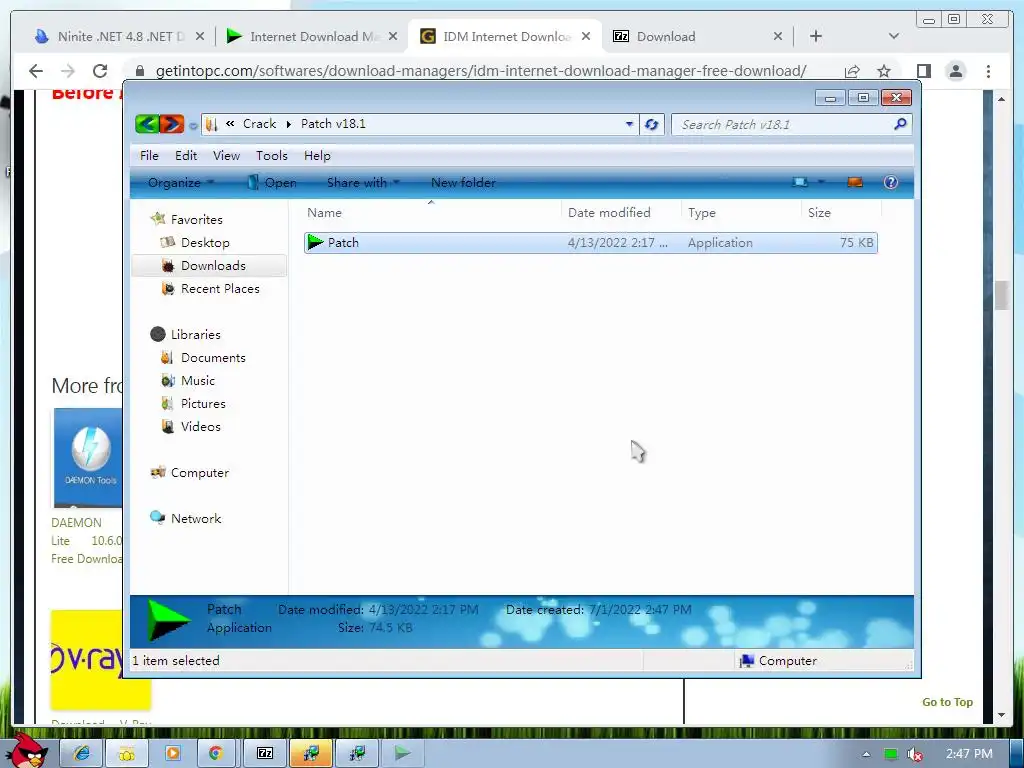Open the View menu
Viewport: 1024px width, 768px height.
coord(226,155)
